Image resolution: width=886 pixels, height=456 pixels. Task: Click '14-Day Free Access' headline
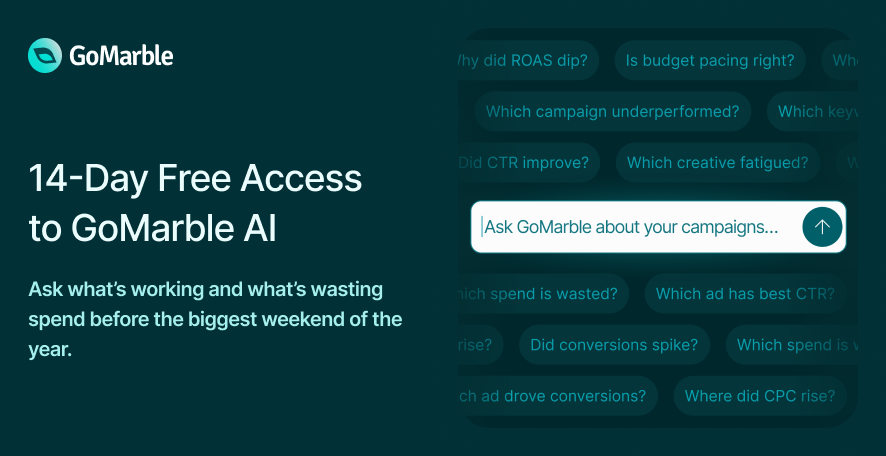click(x=195, y=178)
